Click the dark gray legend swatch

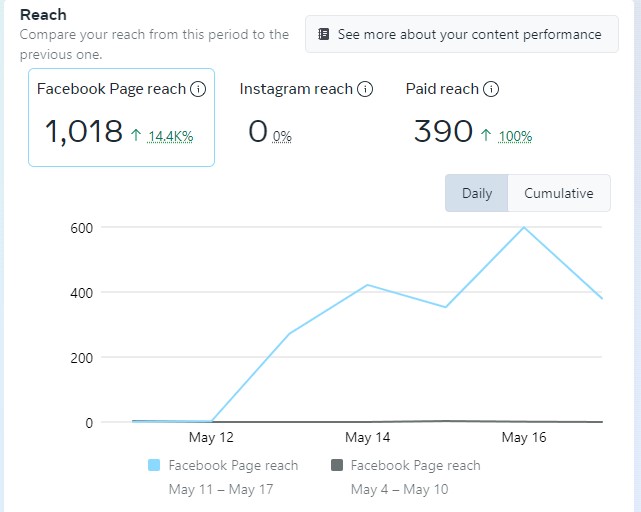pos(336,465)
